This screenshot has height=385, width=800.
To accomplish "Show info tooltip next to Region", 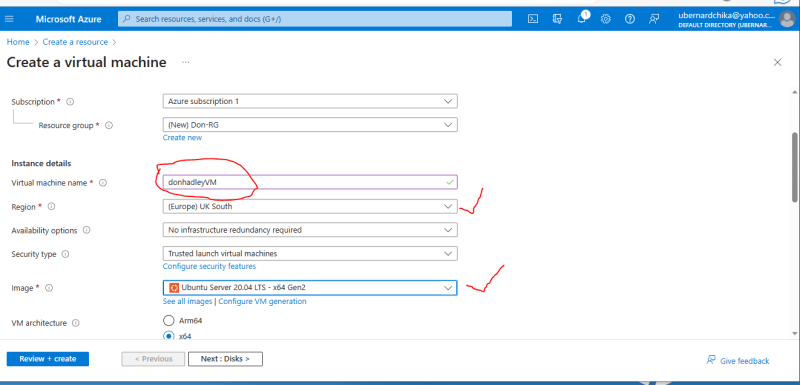I will tap(51, 207).
